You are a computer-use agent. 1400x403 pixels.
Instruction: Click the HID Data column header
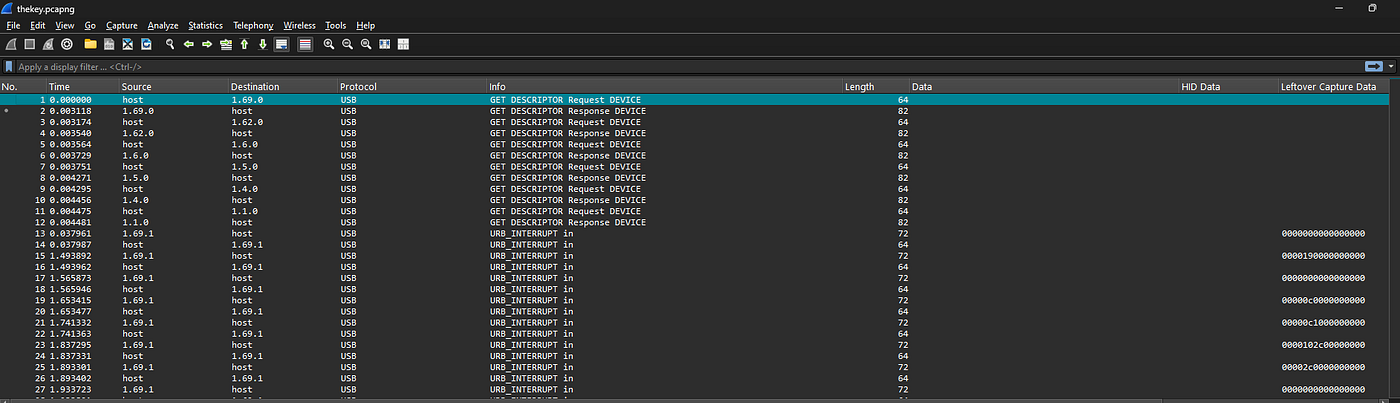(x=1228, y=87)
